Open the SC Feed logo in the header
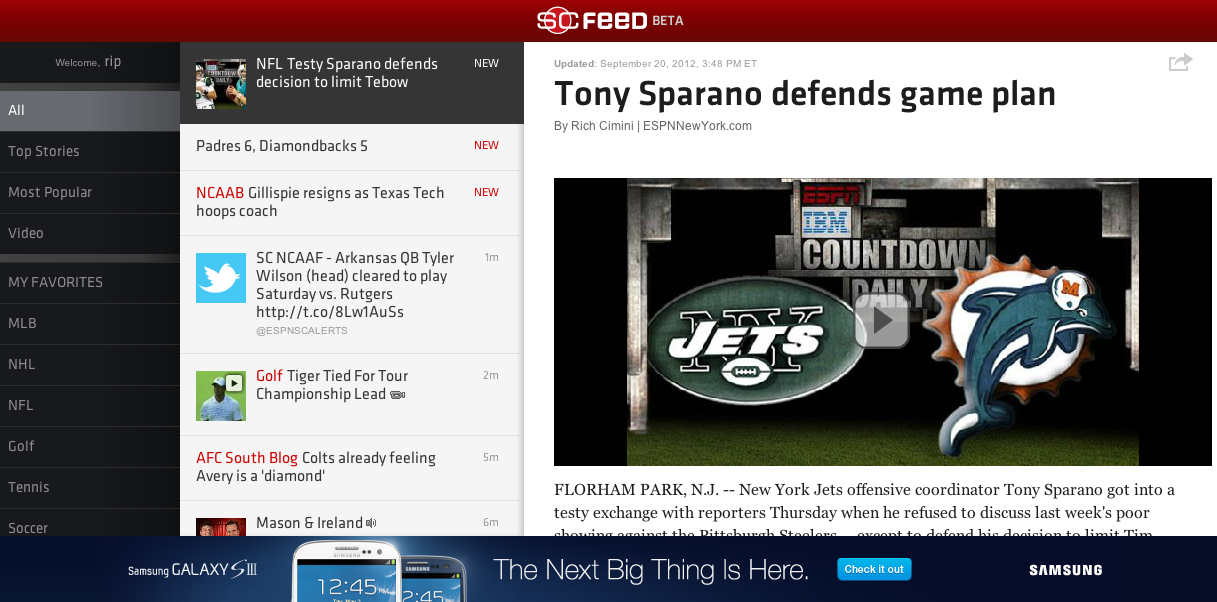This screenshot has height=602, width=1217. point(592,20)
